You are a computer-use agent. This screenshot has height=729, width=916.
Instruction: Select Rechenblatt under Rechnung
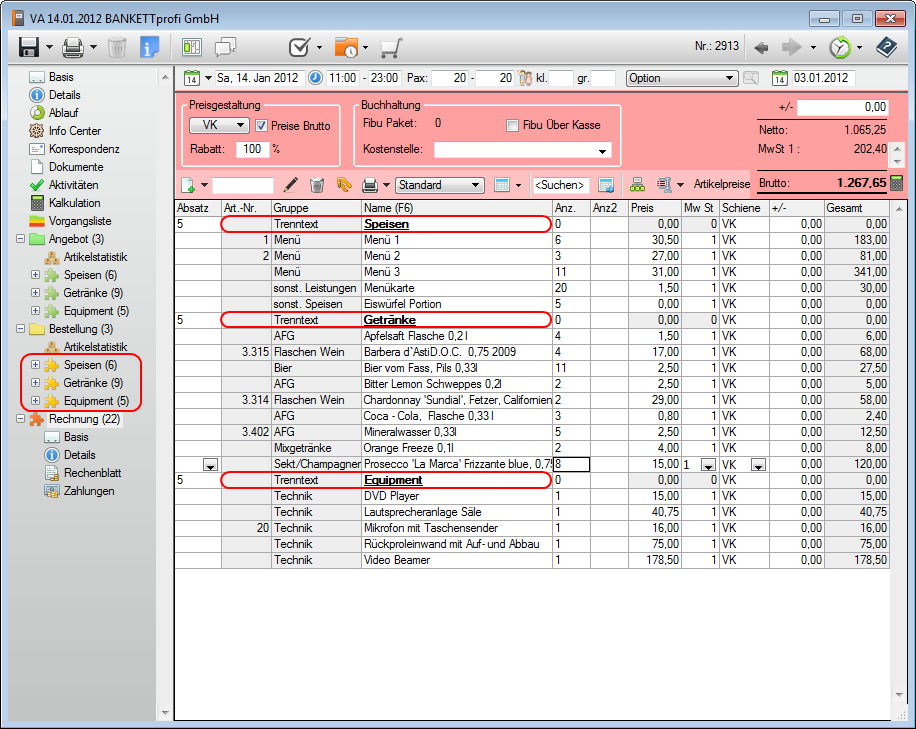[92, 473]
